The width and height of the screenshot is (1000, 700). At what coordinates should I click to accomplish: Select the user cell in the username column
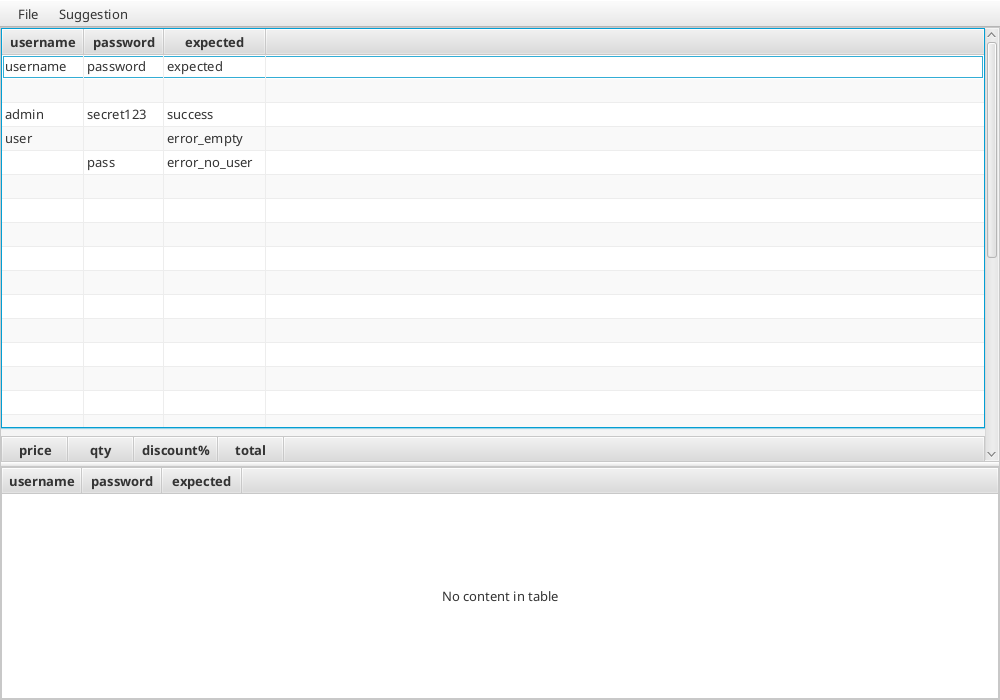pos(42,138)
